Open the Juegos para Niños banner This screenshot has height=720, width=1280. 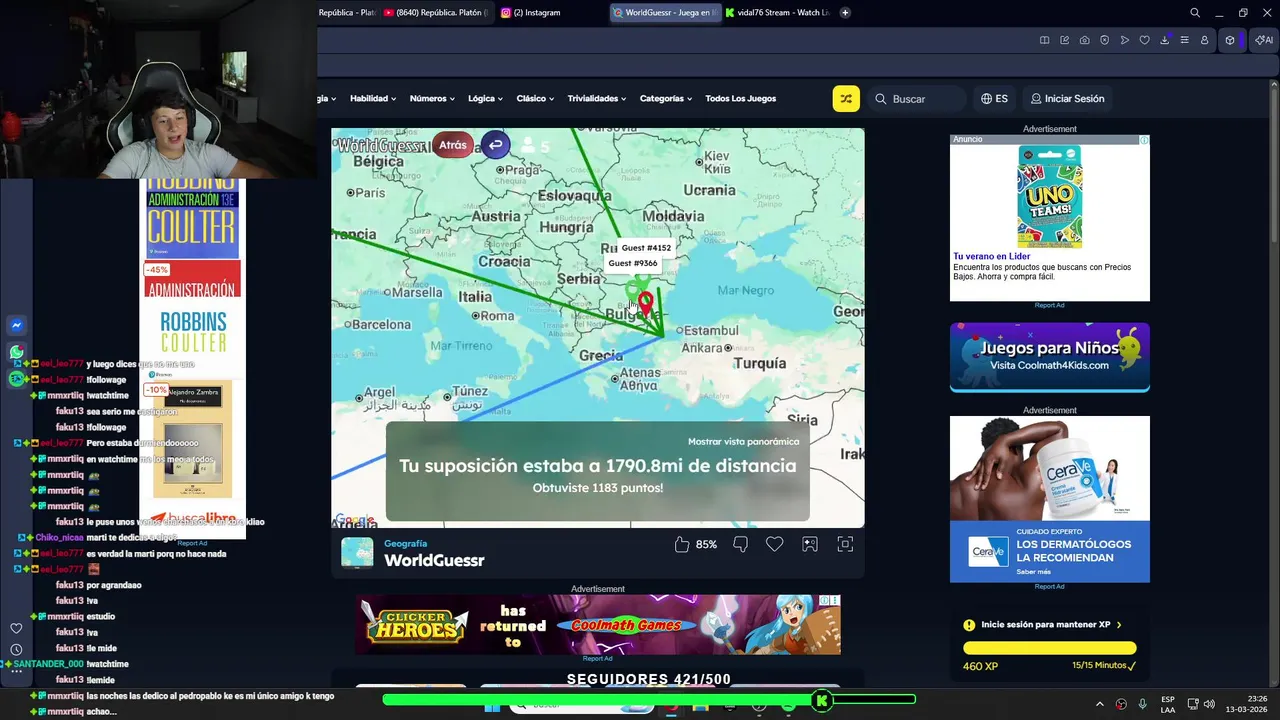[1049, 357]
